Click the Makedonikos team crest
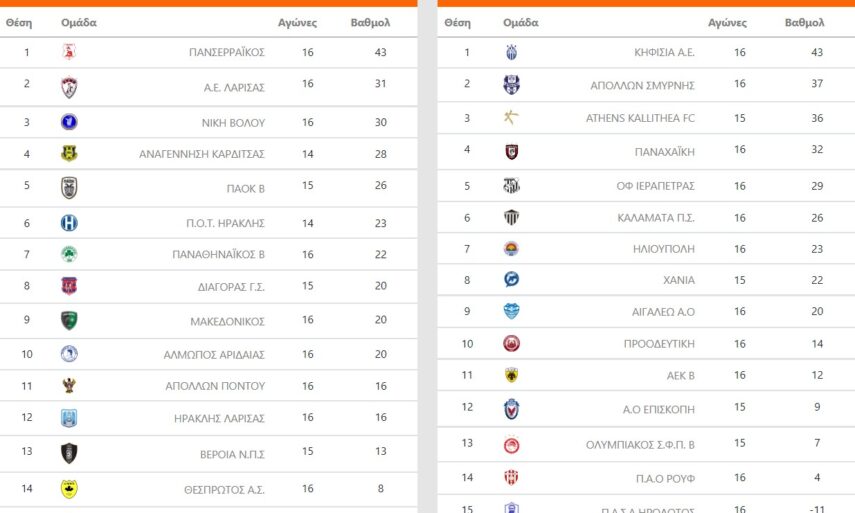The height and width of the screenshot is (513, 855). (x=69, y=321)
